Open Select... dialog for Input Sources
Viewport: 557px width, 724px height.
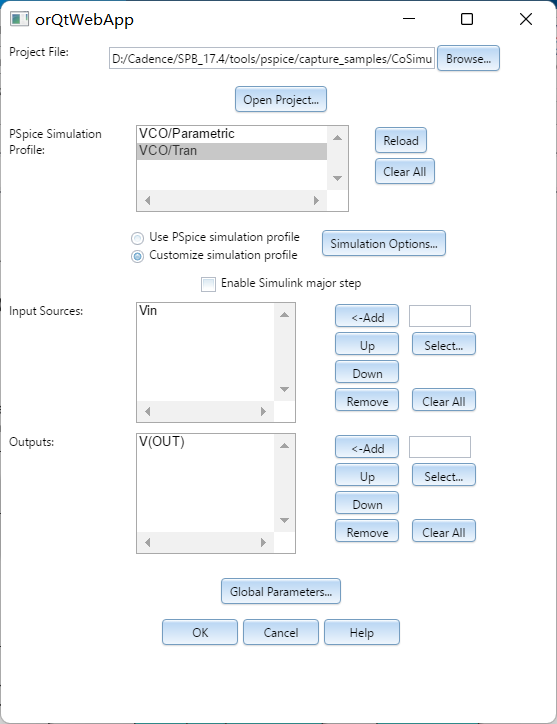coord(443,344)
